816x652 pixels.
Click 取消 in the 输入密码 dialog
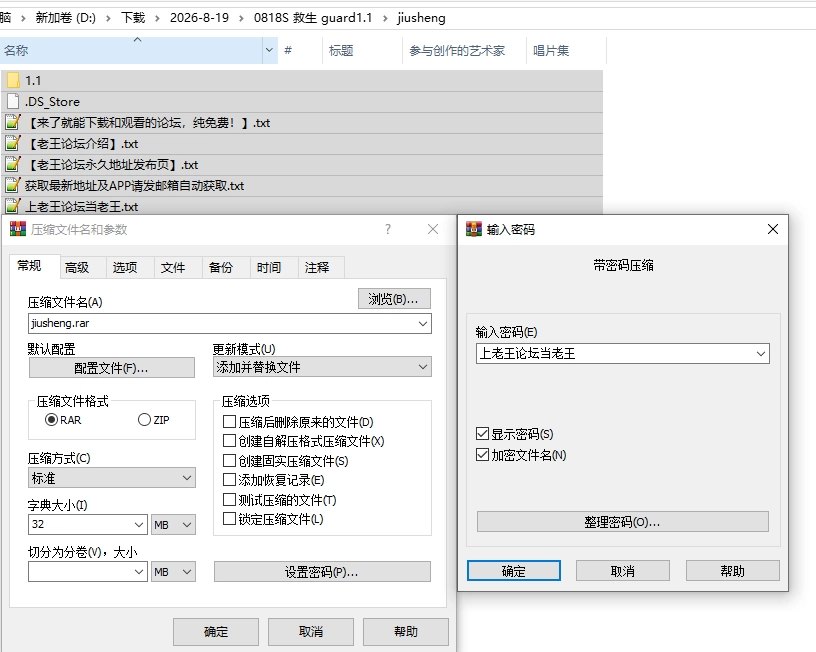622,571
